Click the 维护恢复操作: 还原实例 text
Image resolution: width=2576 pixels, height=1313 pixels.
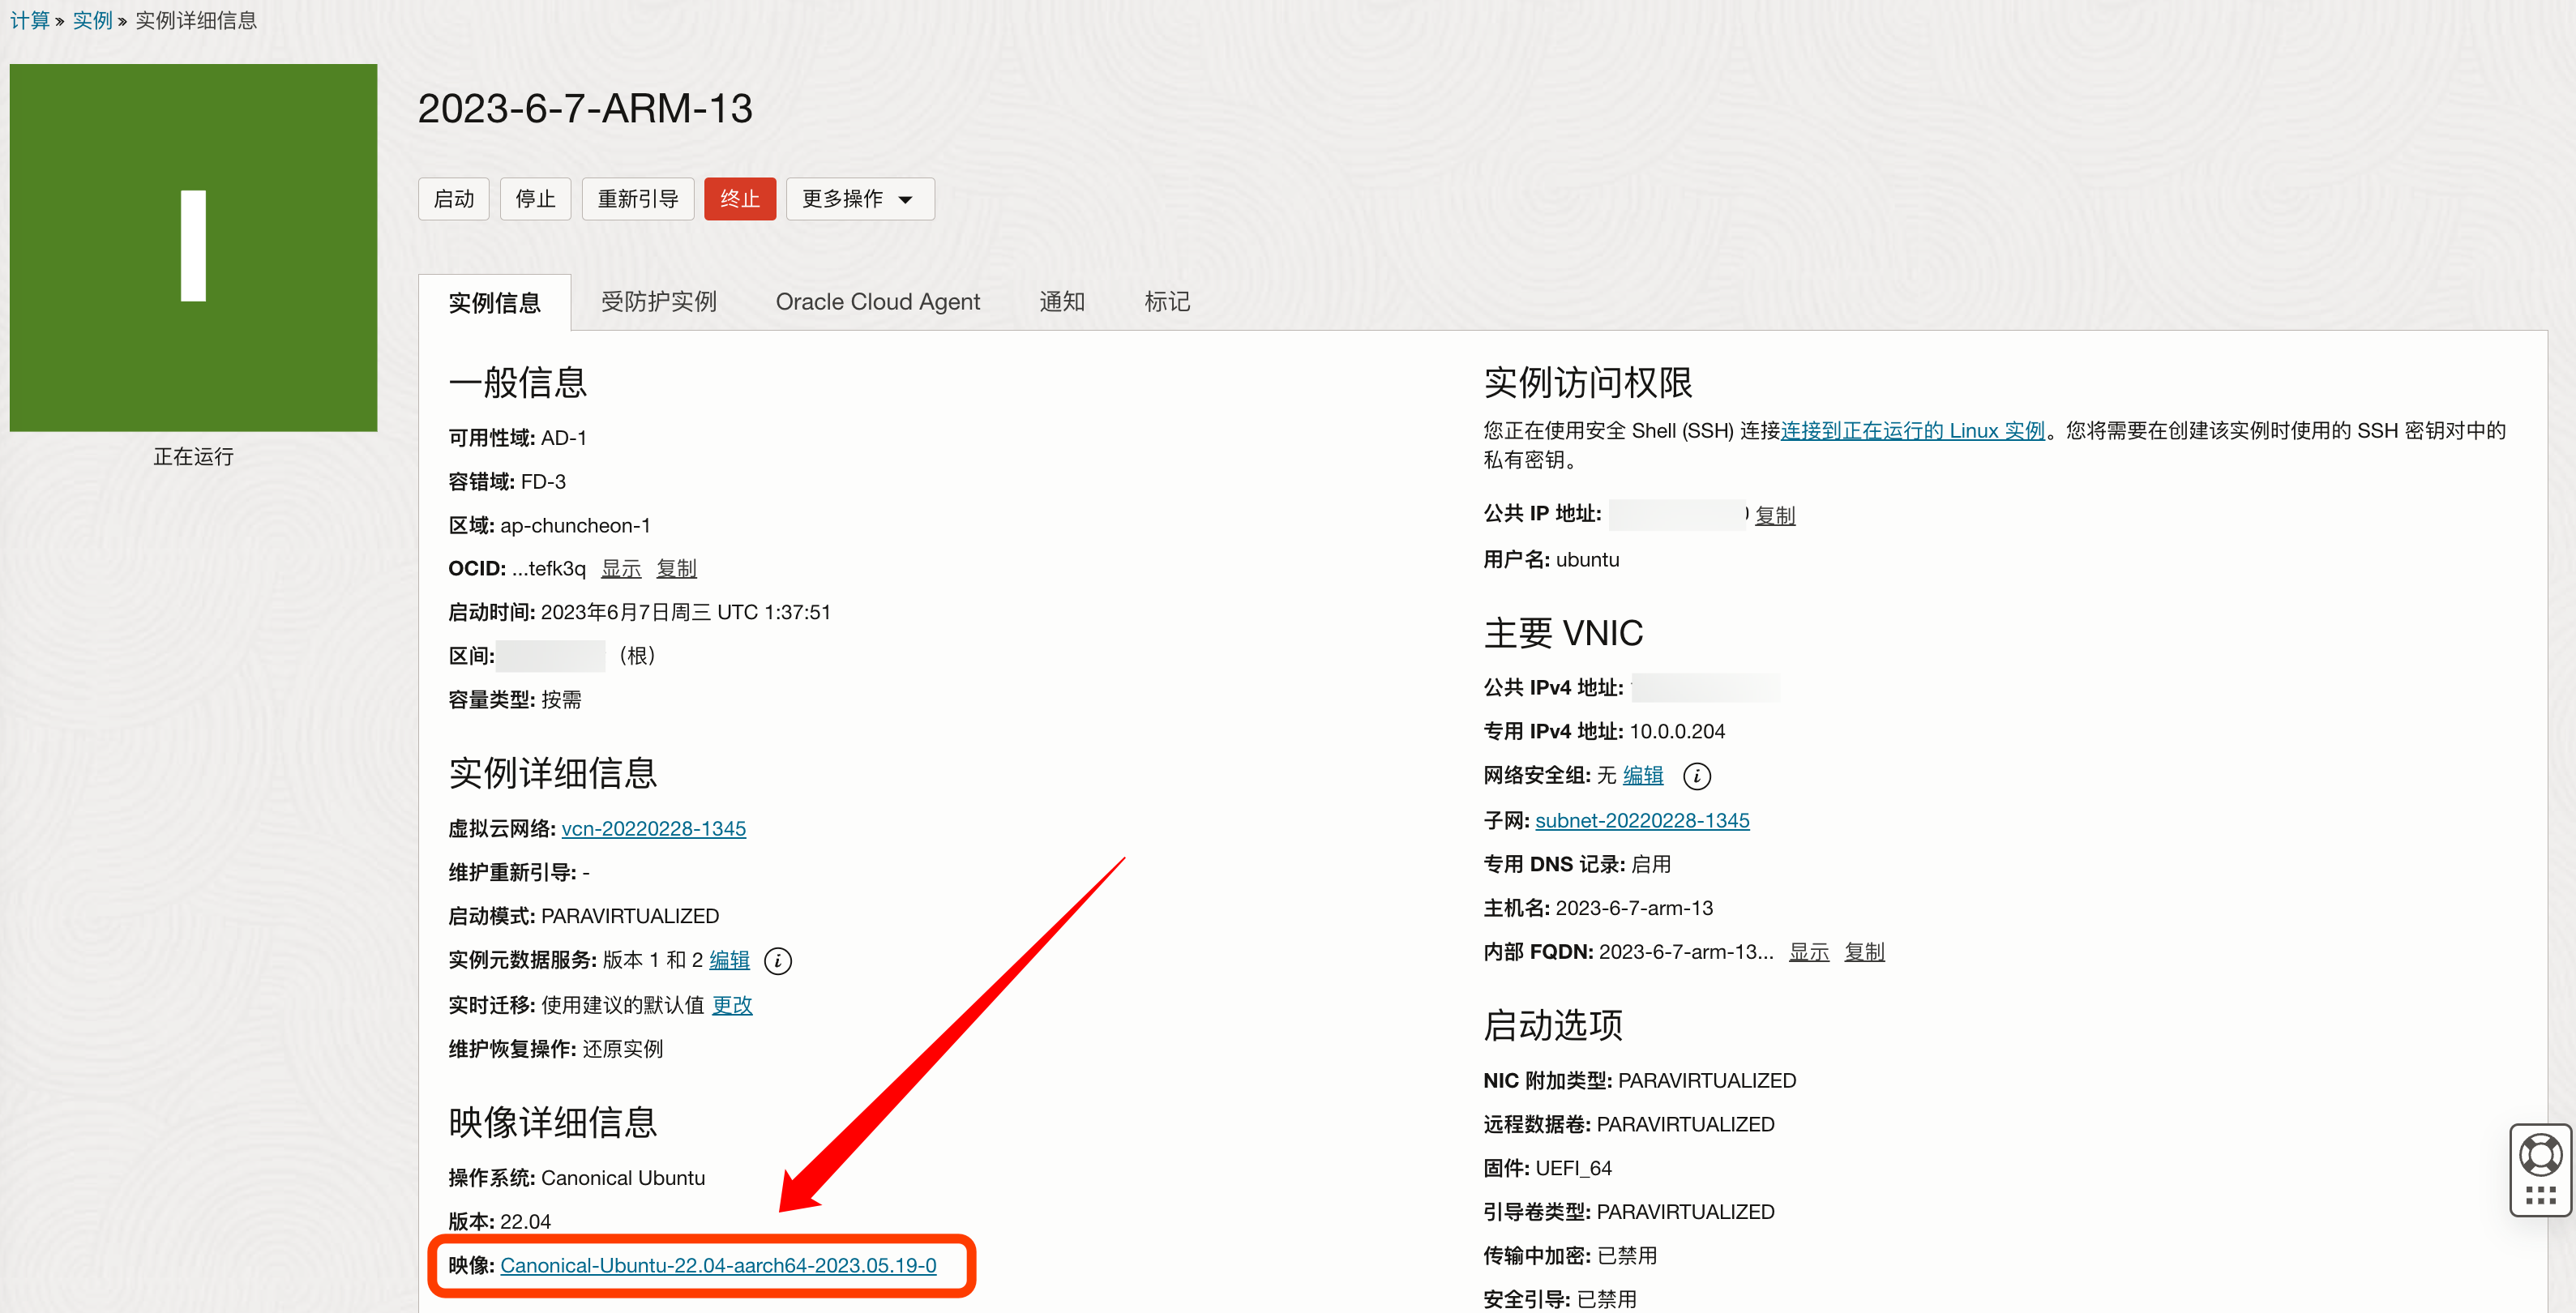click(x=555, y=1049)
